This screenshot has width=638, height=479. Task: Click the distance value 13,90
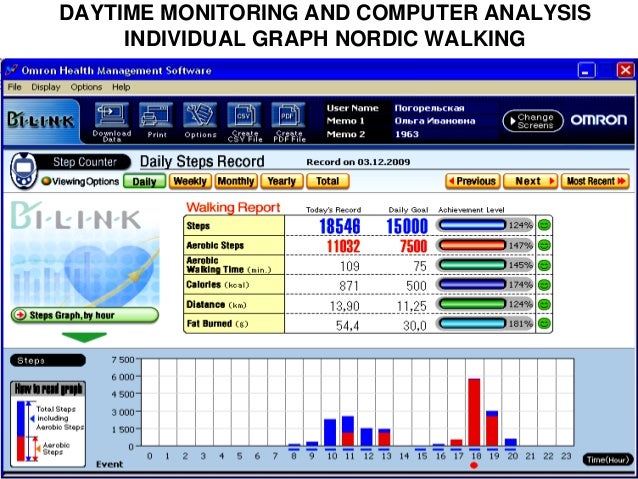pyautogui.click(x=345, y=306)
